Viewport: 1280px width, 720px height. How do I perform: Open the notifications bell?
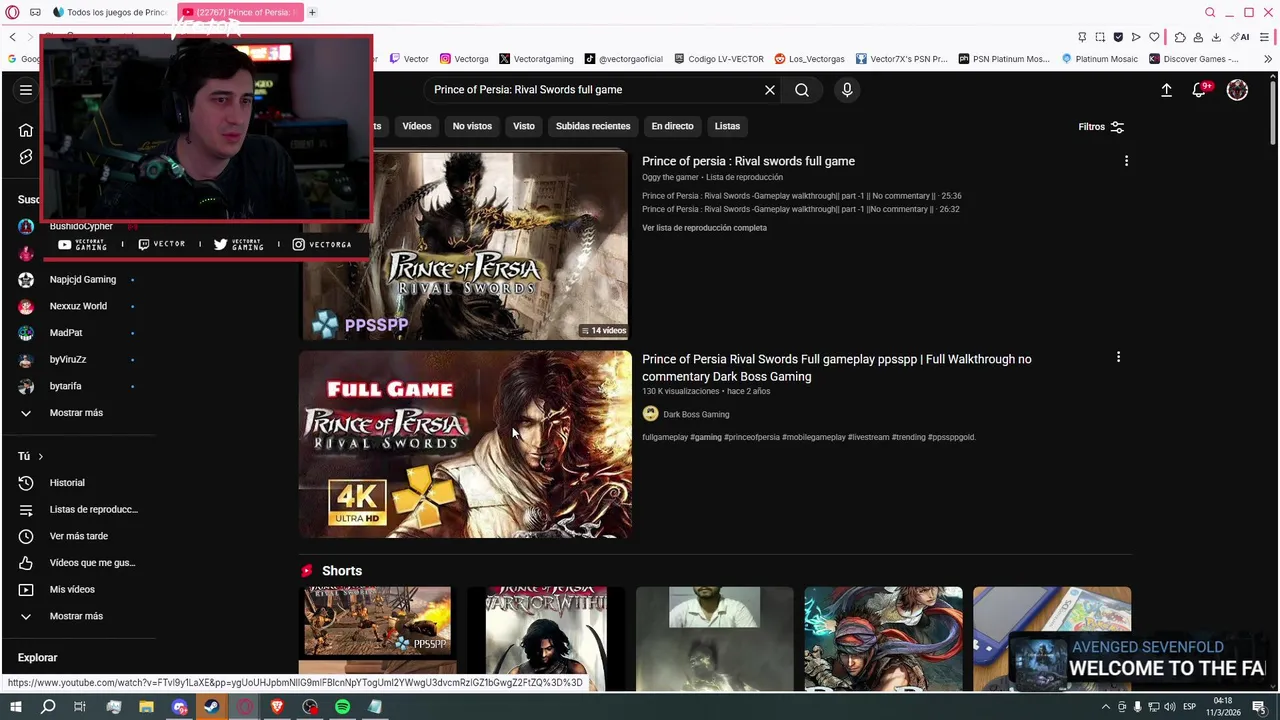(x=1199, y=90)
